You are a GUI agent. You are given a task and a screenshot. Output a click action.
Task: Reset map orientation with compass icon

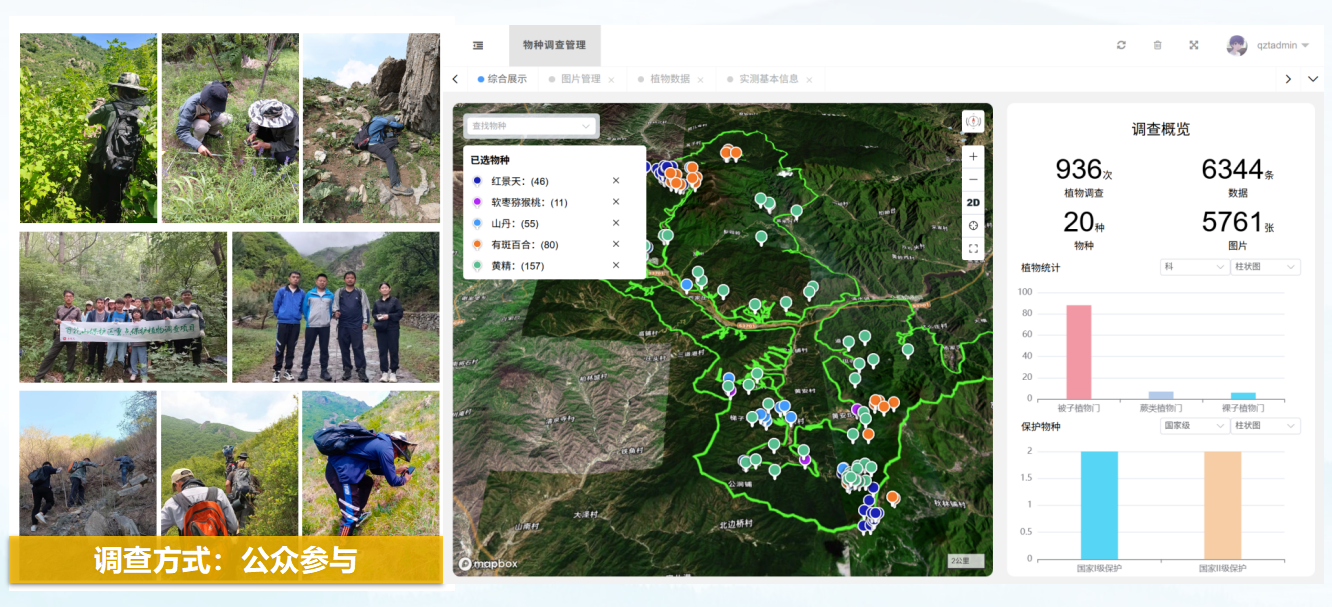pyautogui.click(x=973, y=121)
